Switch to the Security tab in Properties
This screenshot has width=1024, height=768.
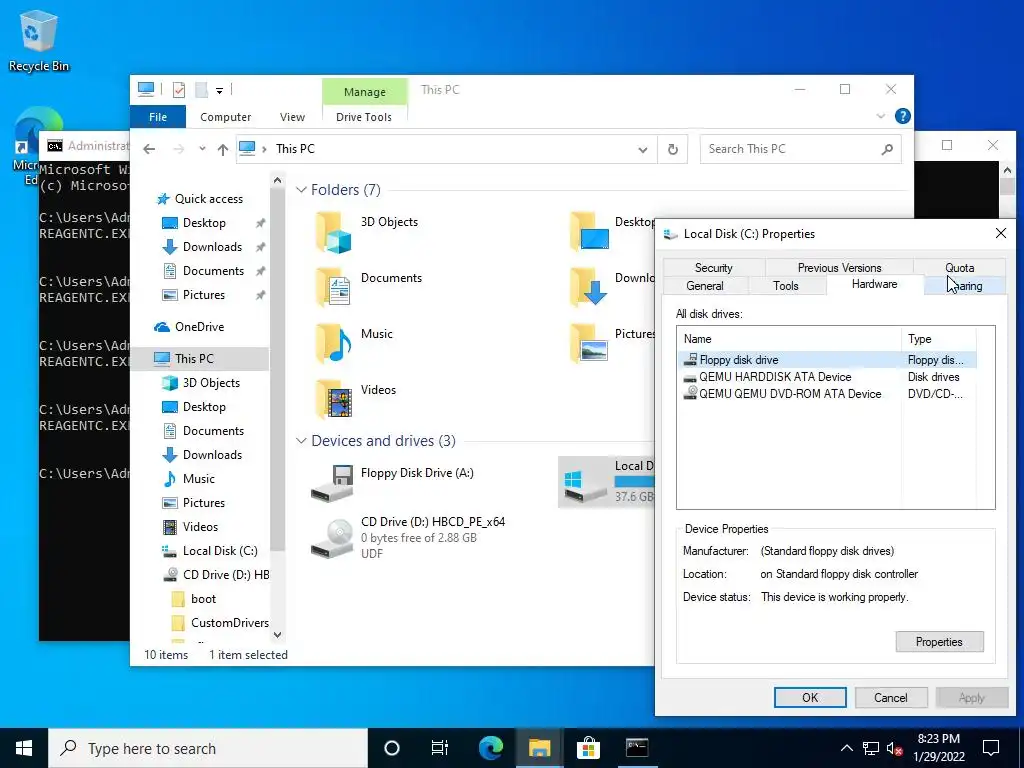pos(714,267)
